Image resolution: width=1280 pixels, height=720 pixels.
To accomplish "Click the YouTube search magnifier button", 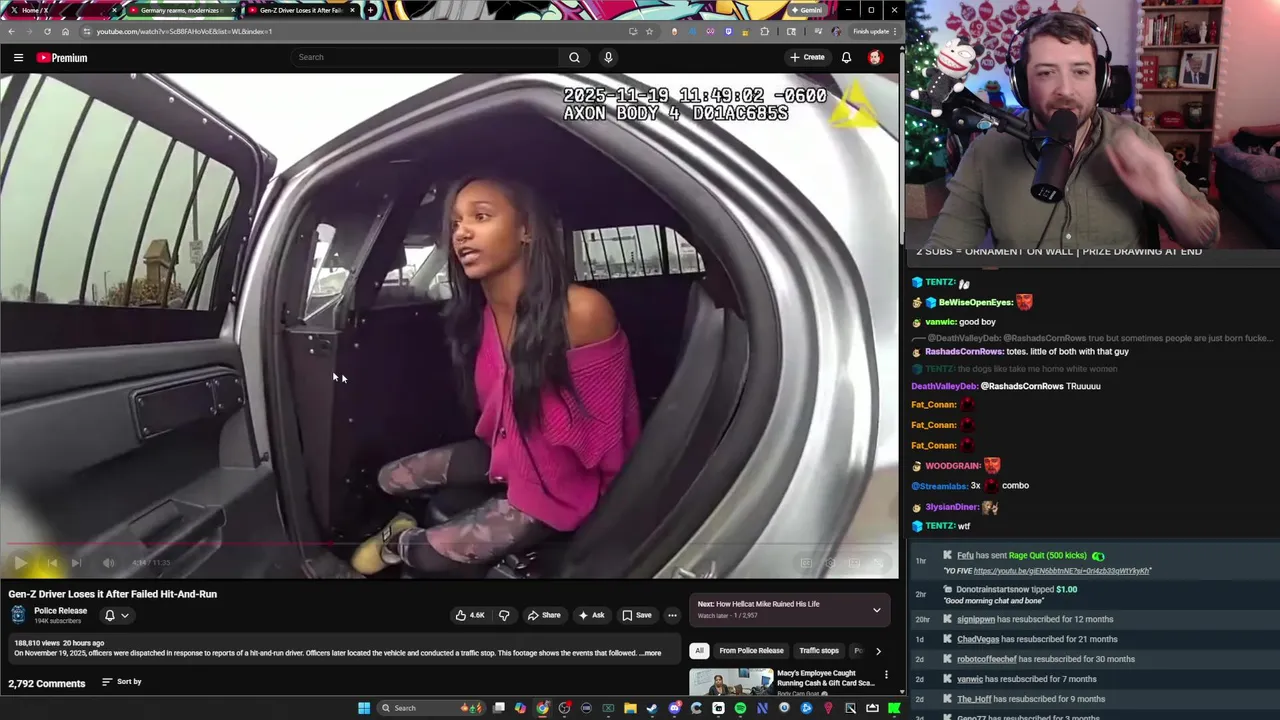I will (574, 57).
